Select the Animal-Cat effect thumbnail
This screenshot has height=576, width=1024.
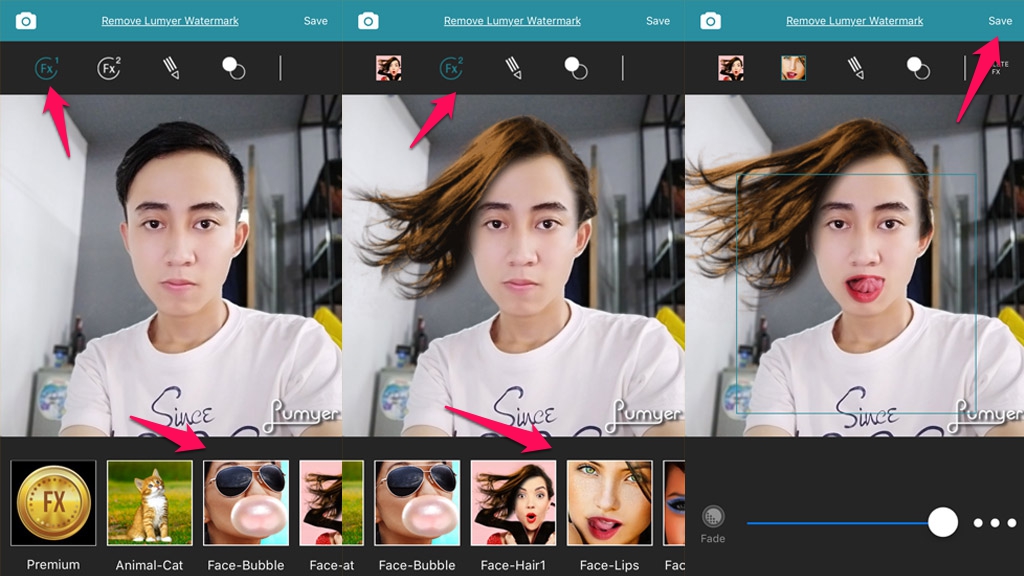[x=149, y=503]
